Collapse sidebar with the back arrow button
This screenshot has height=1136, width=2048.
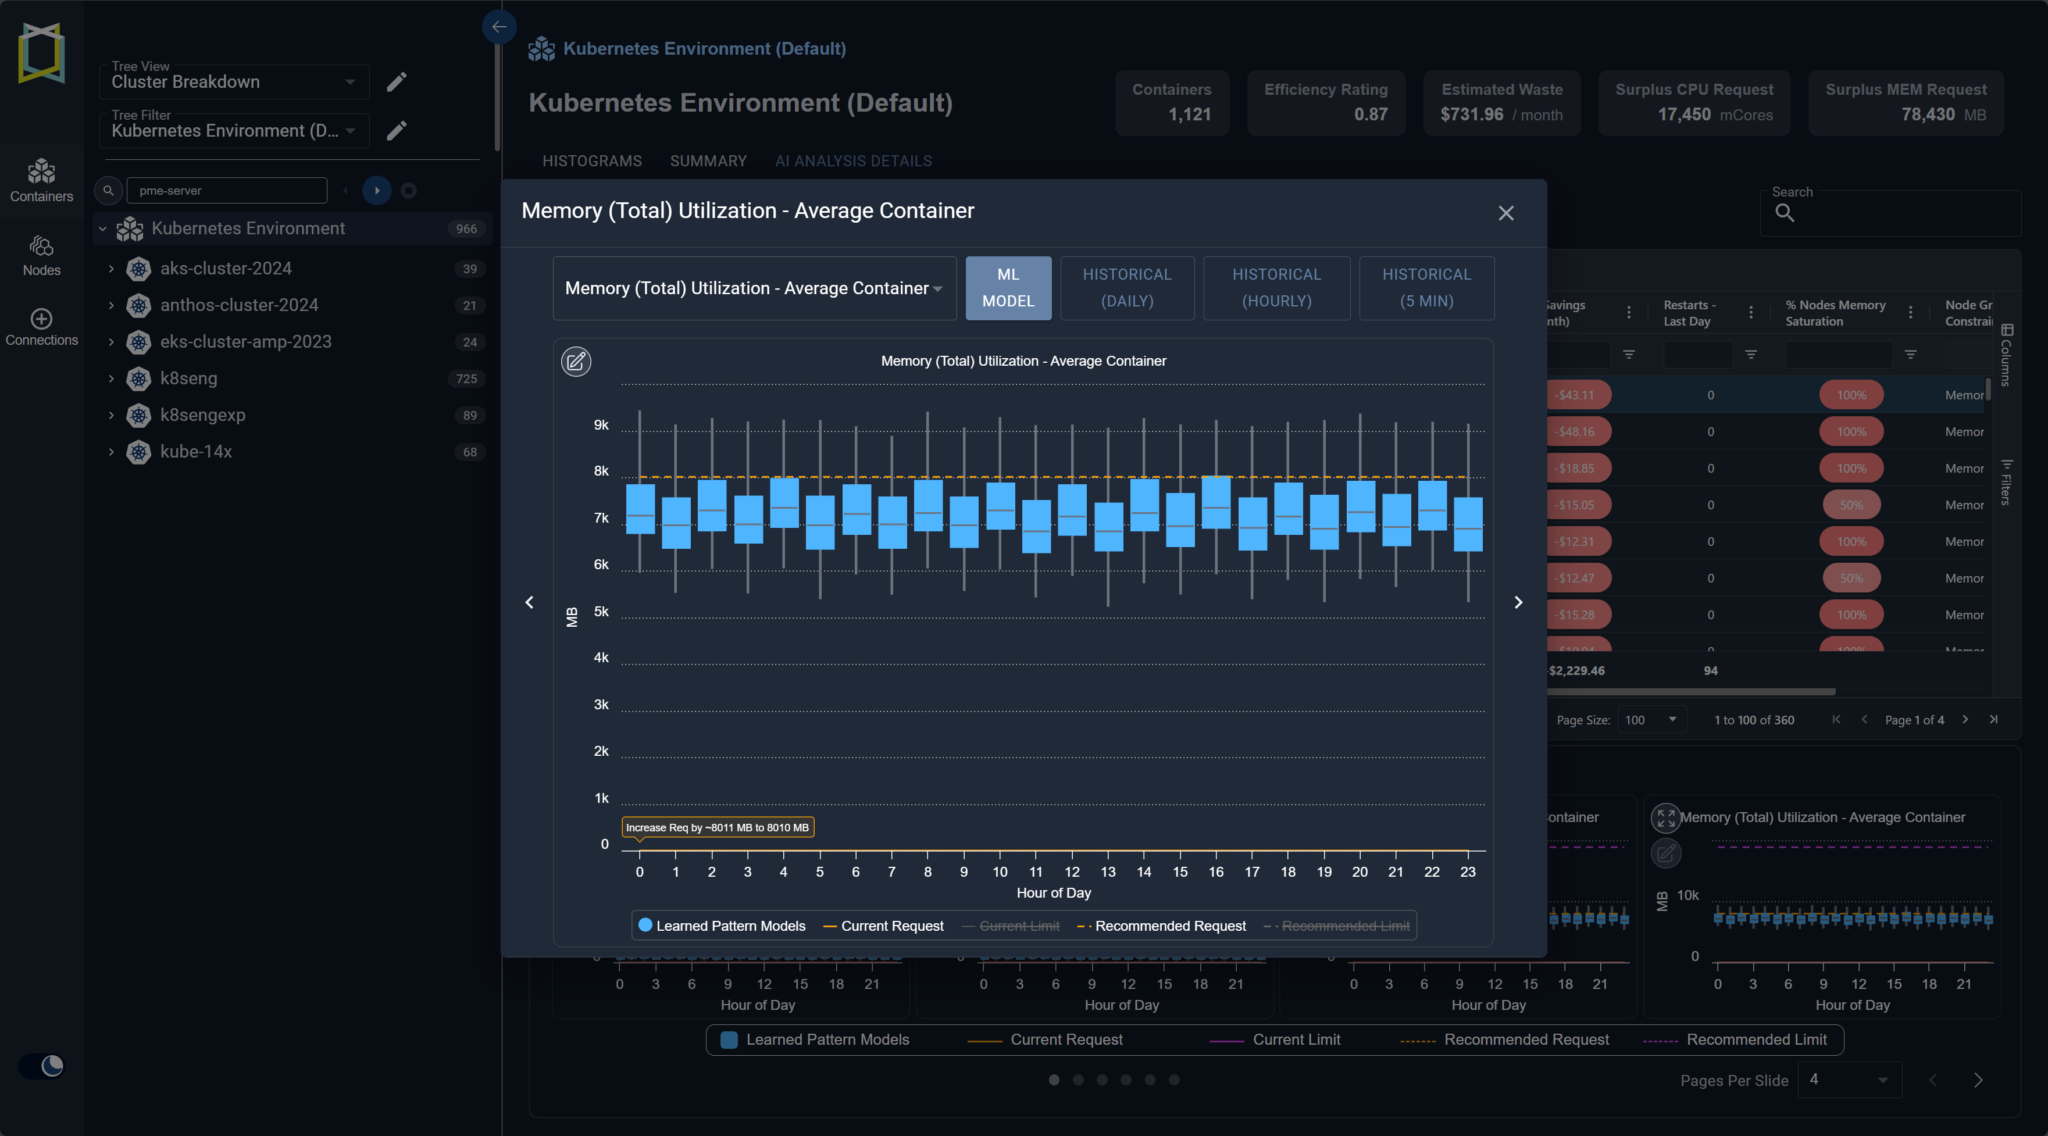pos(499,27)
